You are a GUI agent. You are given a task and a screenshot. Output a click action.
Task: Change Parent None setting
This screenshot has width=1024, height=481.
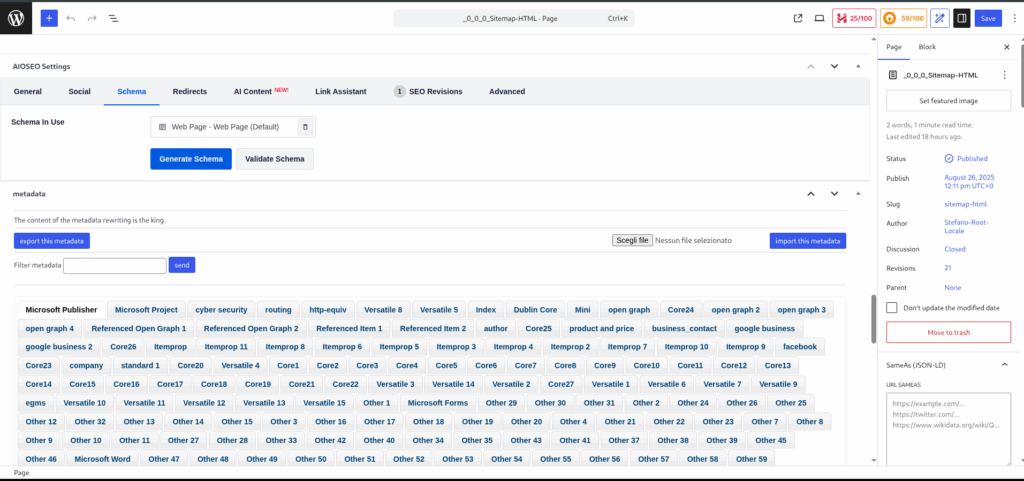click(x=952, y=287)
